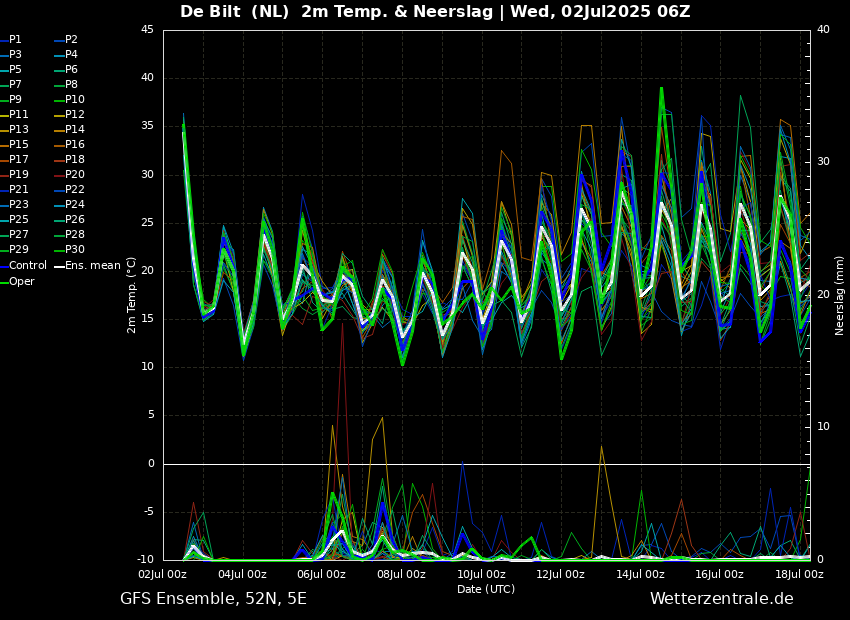
Task: Click the P20 legend entry
Action: [69, 175]
